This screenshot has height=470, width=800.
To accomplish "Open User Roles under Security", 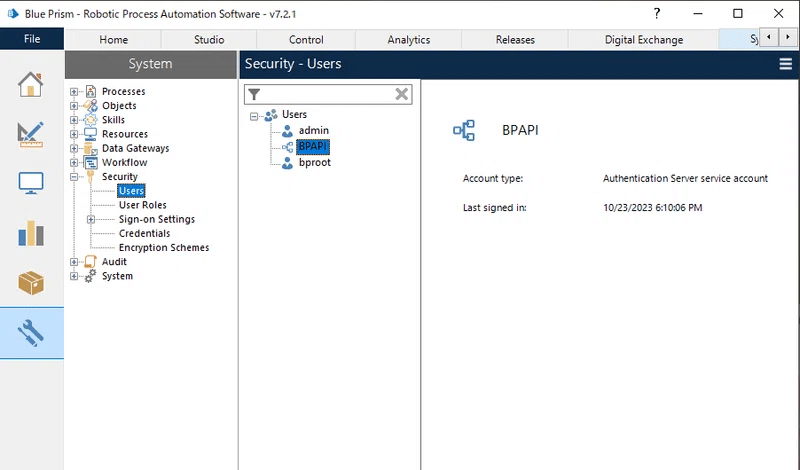I will pyautogui.click(x=143, y=205).
